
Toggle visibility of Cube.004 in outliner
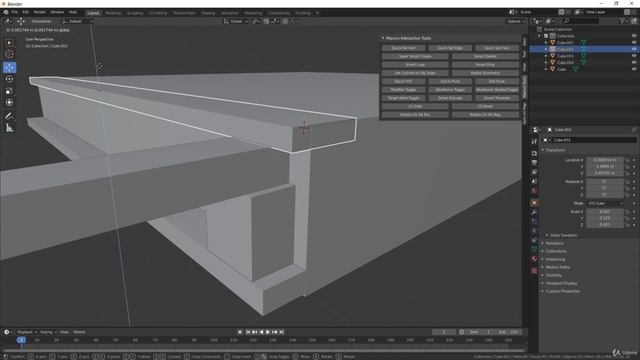pos(634,62)
